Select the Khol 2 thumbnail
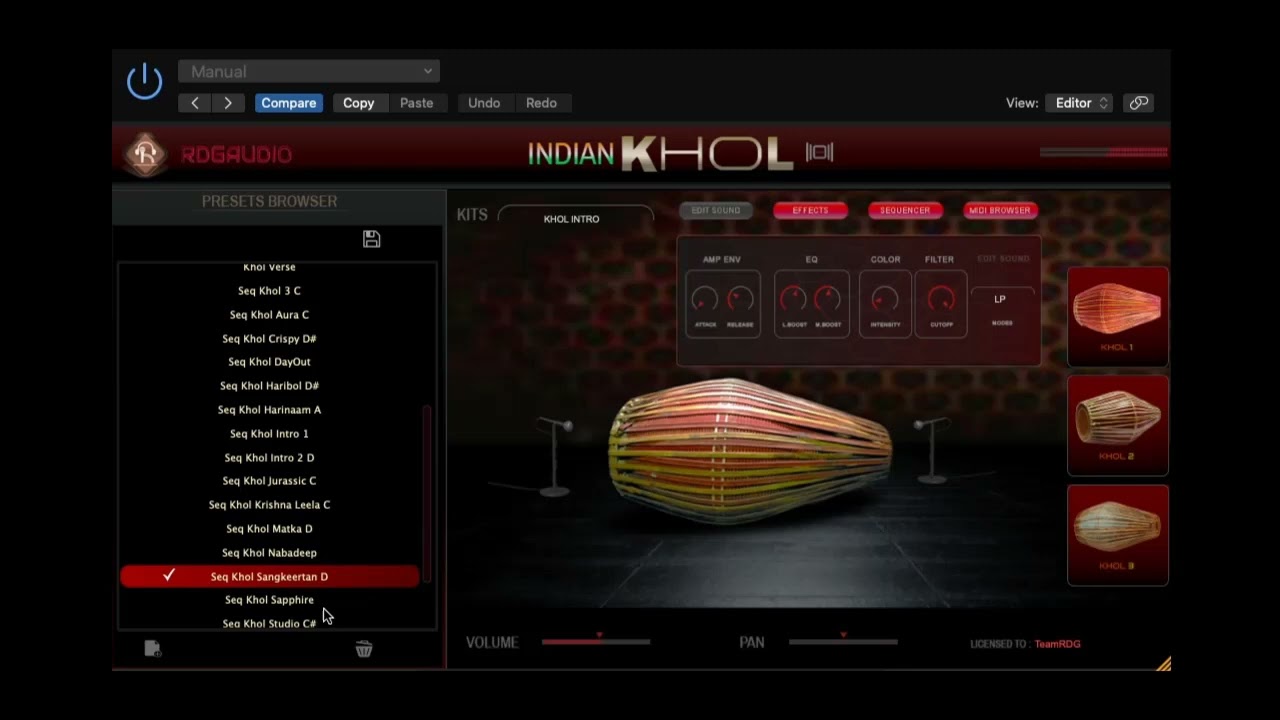 pos(1117,425)
